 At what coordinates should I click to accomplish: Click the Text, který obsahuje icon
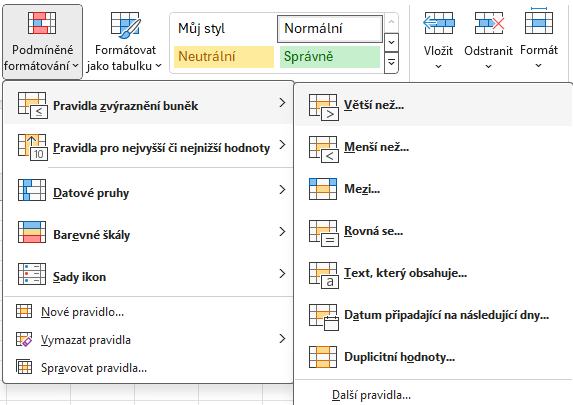pos(324,276)
